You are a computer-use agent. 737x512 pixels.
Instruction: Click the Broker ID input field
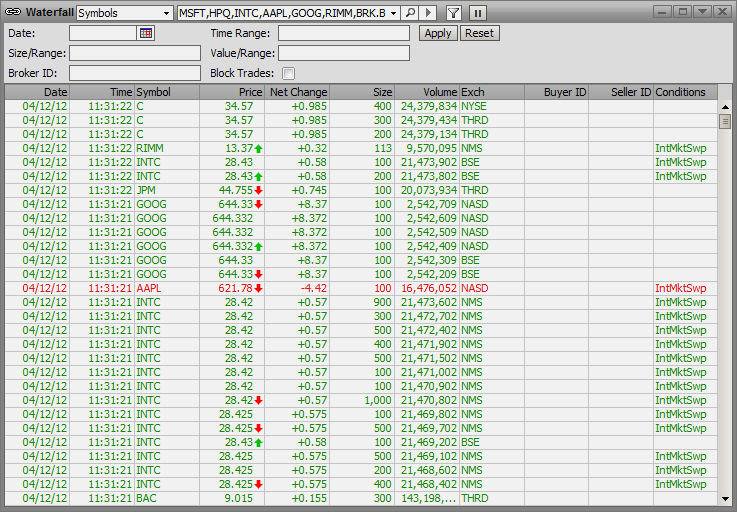click(135, 73)
